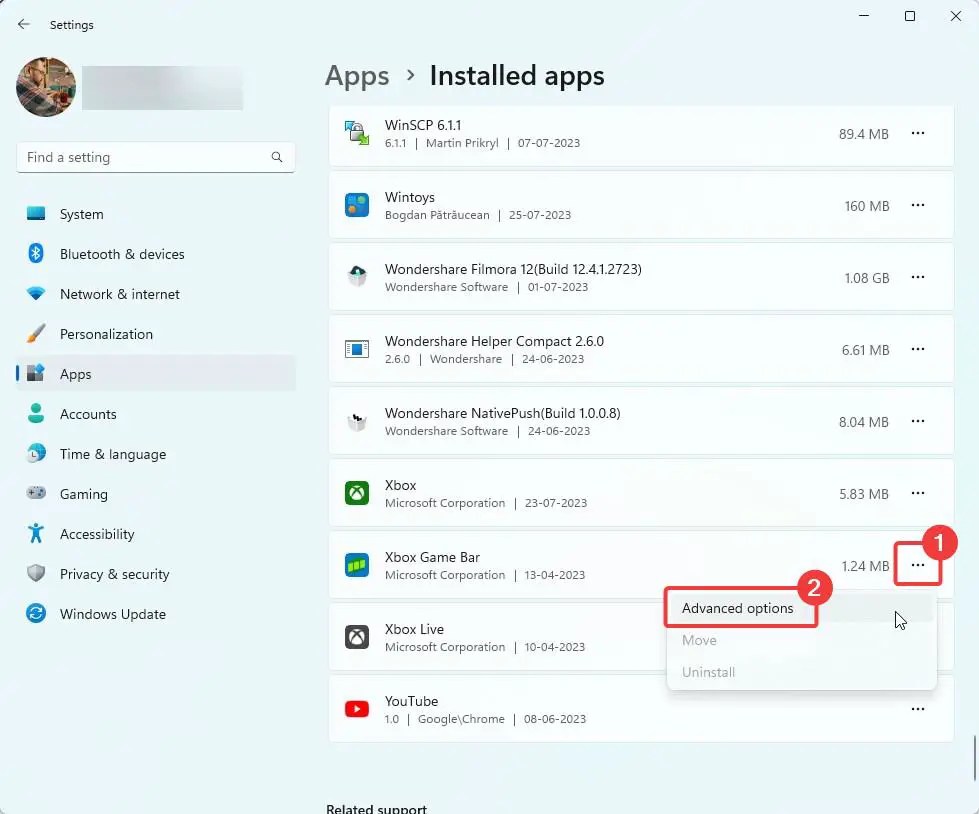Click the Personalization paintbrush icon
The height and width of the screenshot is (814, 979).
[36, 333]
